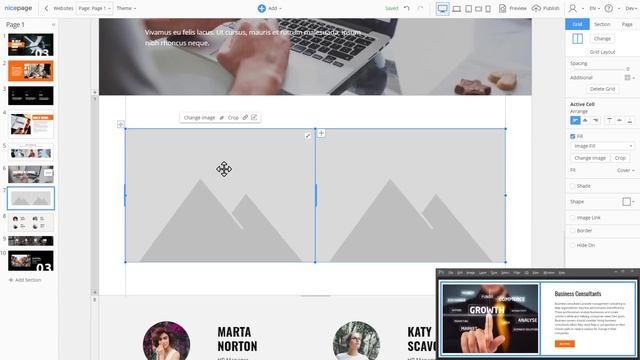Click the Websites breadcrumb
The height and width of the screenshot is (360, 640).
63,8
